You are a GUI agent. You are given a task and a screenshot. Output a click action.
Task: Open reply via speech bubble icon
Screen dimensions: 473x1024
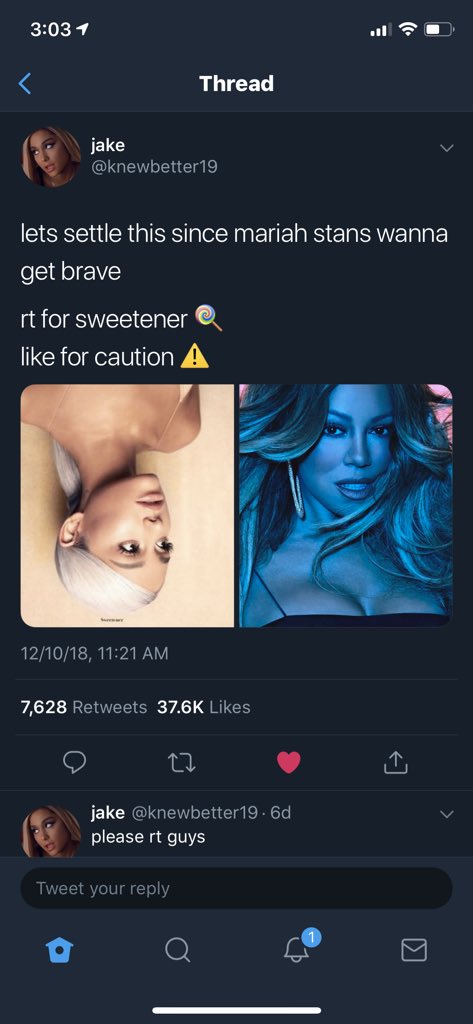[72, 762]
